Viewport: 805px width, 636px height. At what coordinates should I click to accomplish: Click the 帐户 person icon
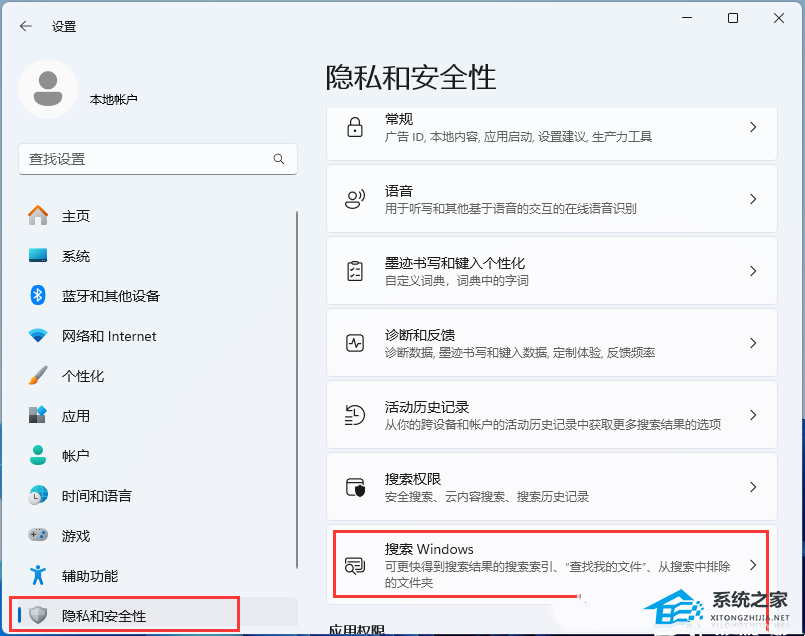point(38,455)
